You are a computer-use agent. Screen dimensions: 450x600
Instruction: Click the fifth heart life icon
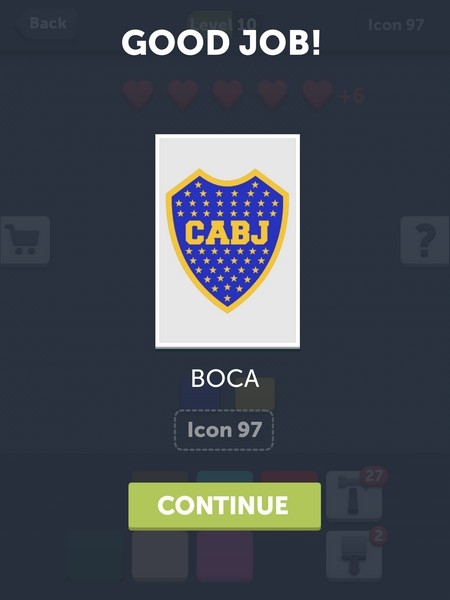[x=317, y=94]
